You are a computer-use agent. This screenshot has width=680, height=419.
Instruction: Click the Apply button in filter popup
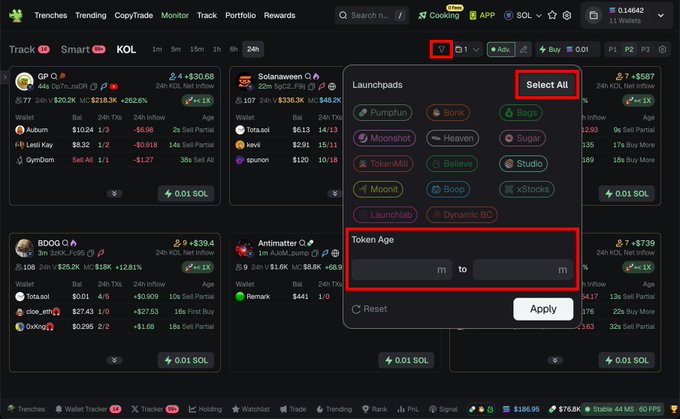543,309
